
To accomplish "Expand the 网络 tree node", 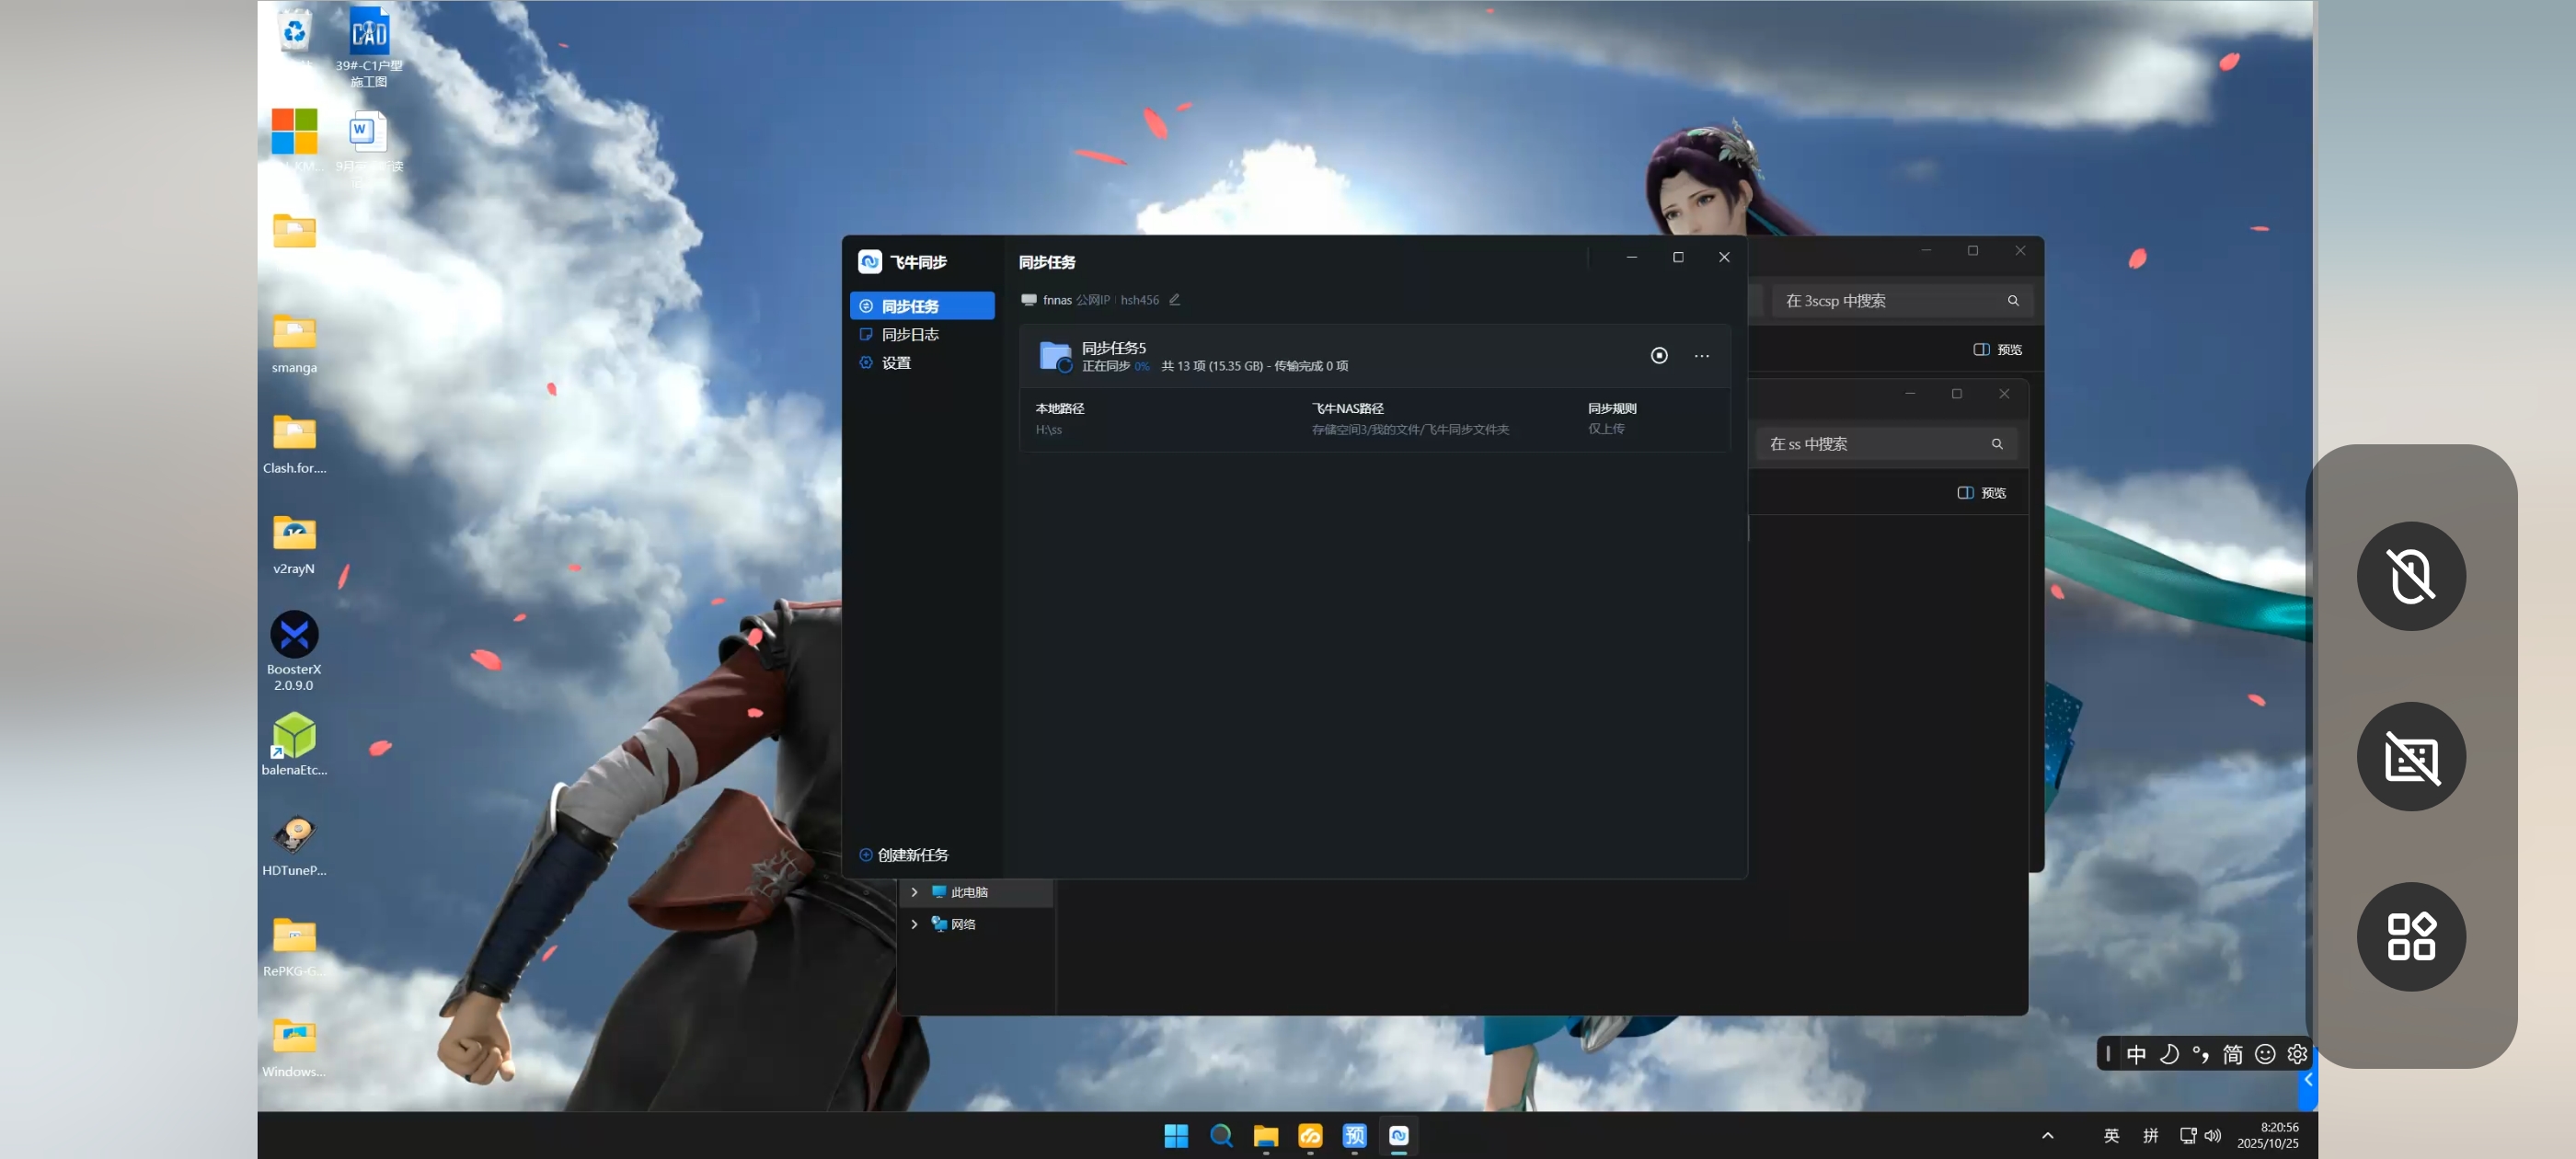I will click(914, 923).
